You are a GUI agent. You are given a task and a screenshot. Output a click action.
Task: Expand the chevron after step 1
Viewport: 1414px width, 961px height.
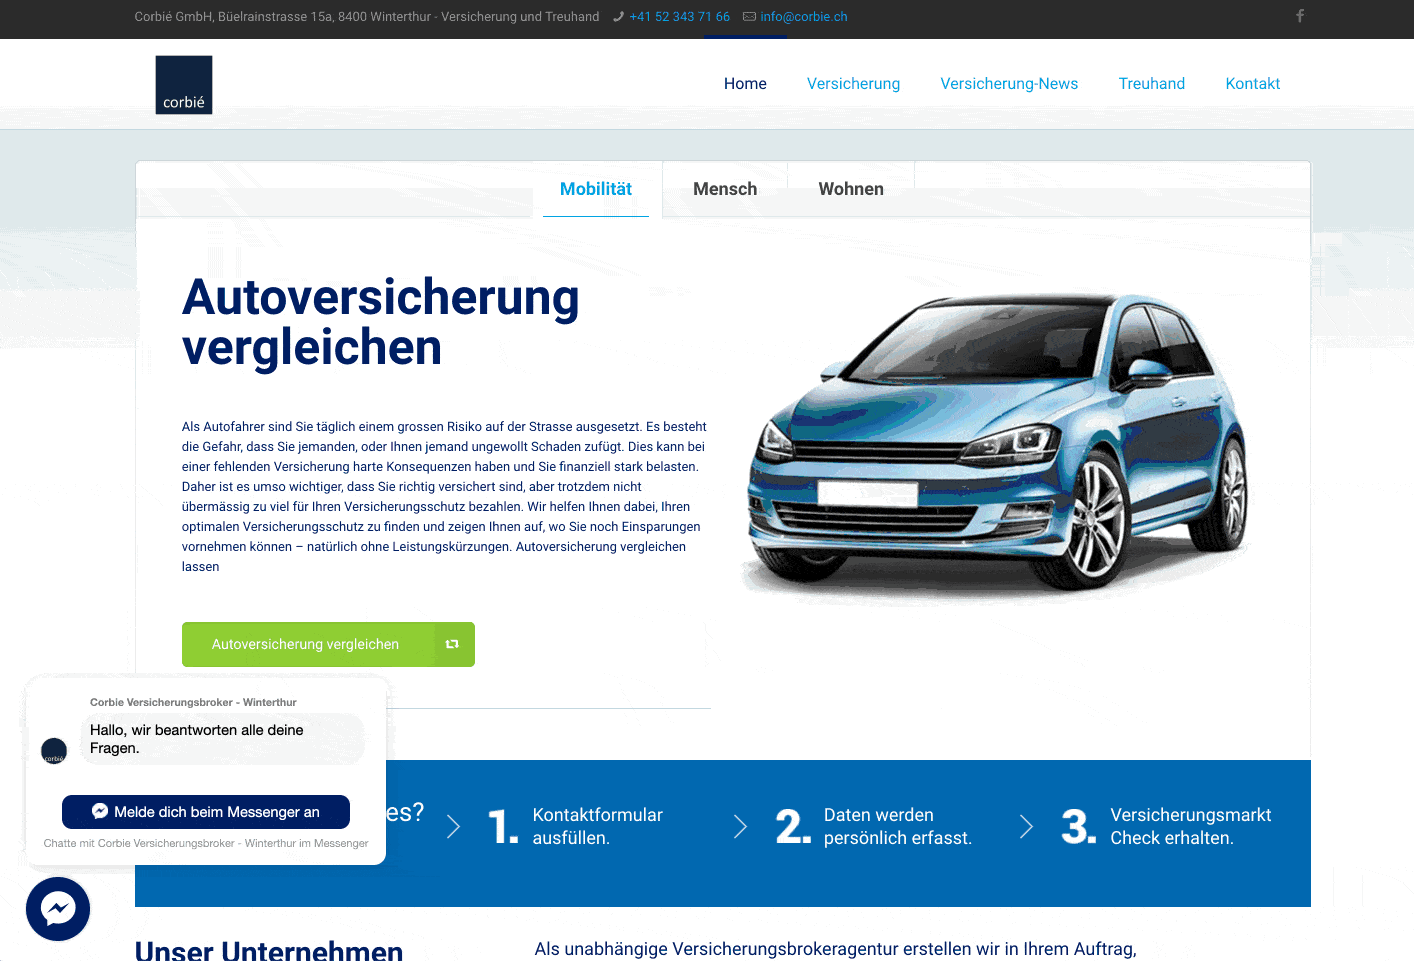pos(740,826)
